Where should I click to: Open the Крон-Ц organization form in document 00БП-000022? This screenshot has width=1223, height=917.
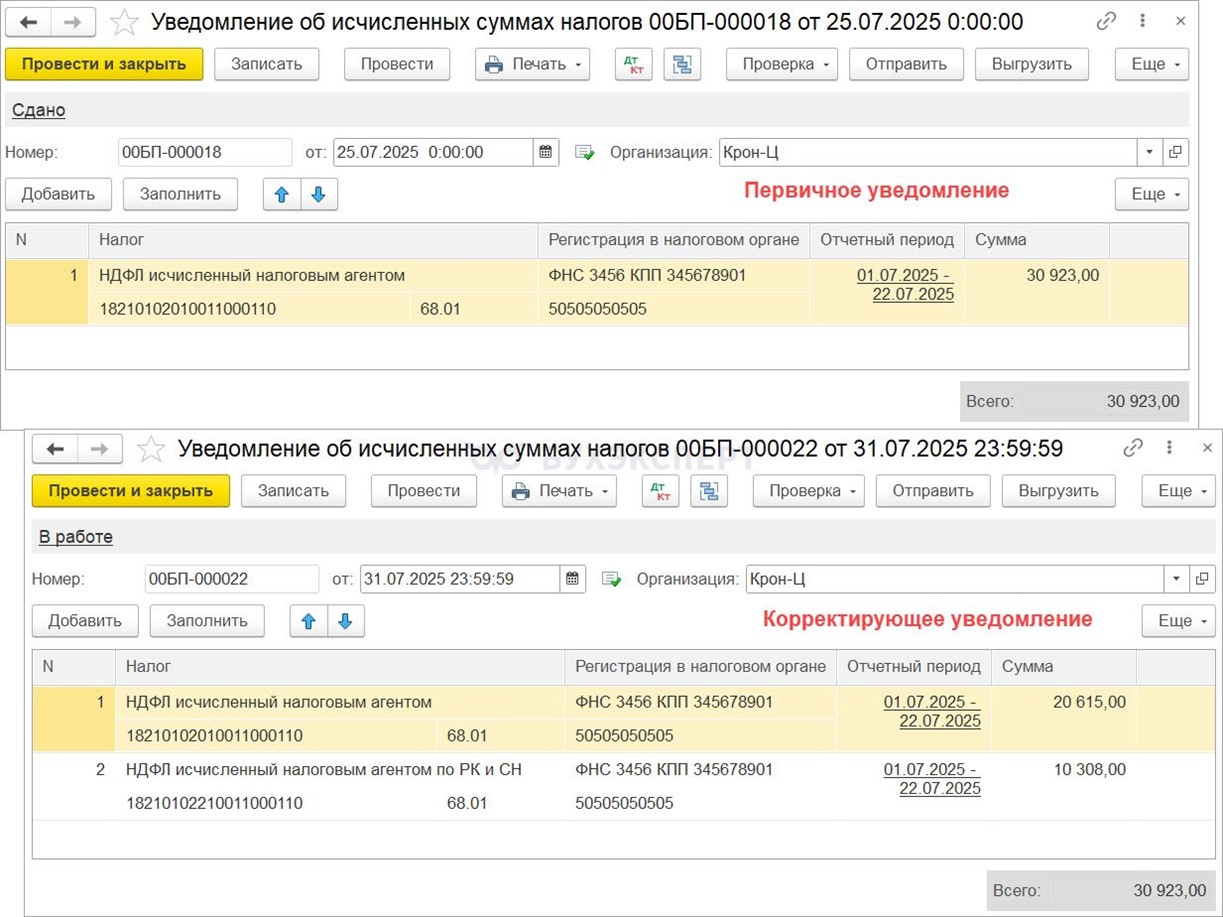1202,579
